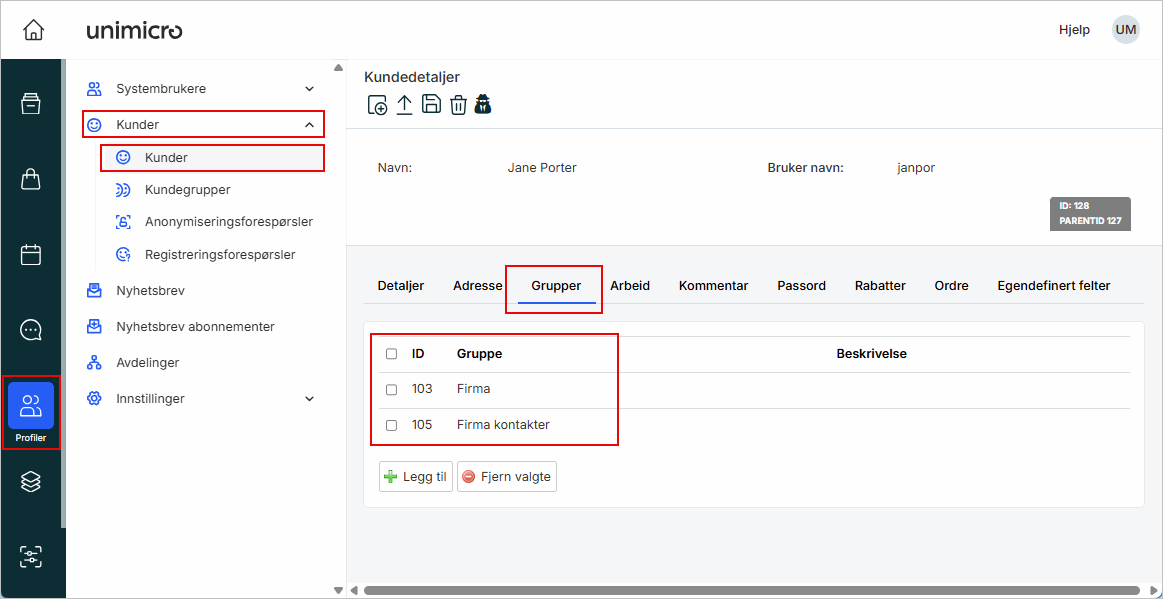Tick the checkbox for Firma kontakter
The width and height of the screenshot is (1163, 599).
392,426
